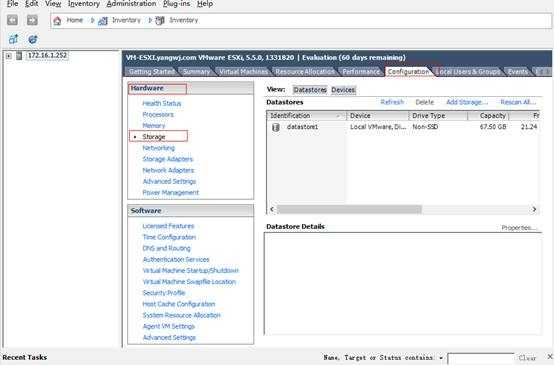Open the Edit menu
Image resolution: width=554 pixels, height=365 pixels.
click(x=31, y=4)
